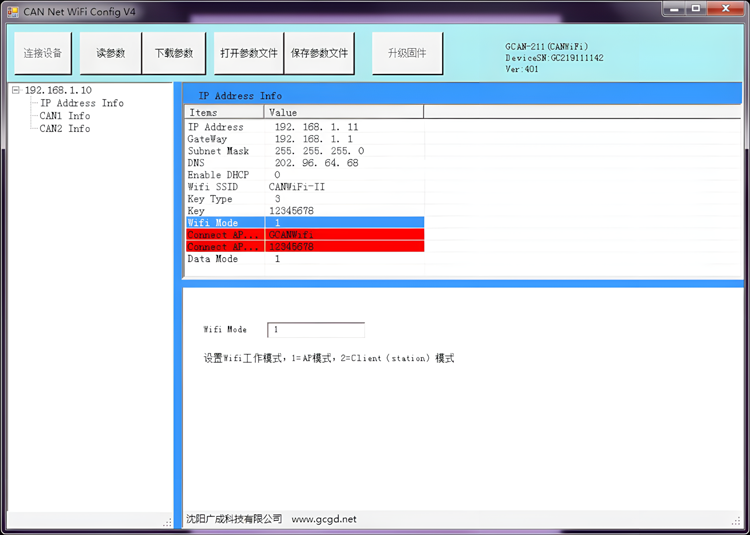Click the 连接设备 (Connect Device) button
The height and width of the screenshot is (535, 750).
[43, 53]
